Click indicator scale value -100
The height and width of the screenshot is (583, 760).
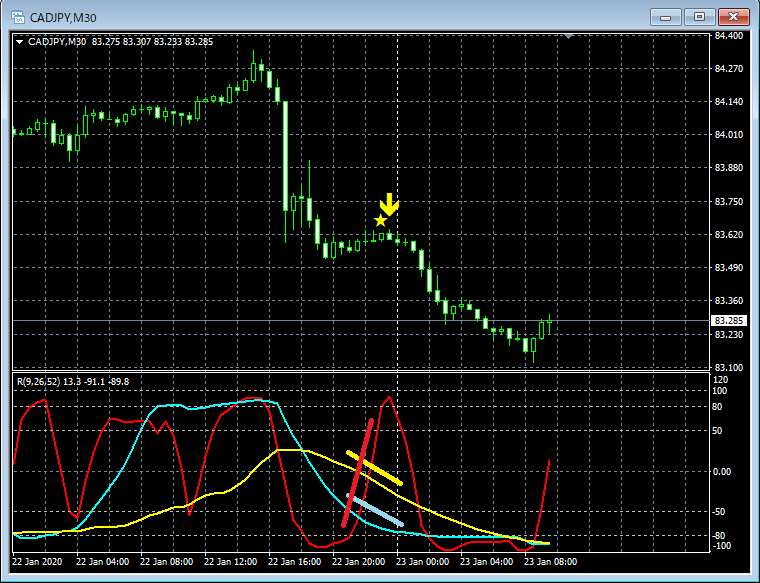coord(720,546)
